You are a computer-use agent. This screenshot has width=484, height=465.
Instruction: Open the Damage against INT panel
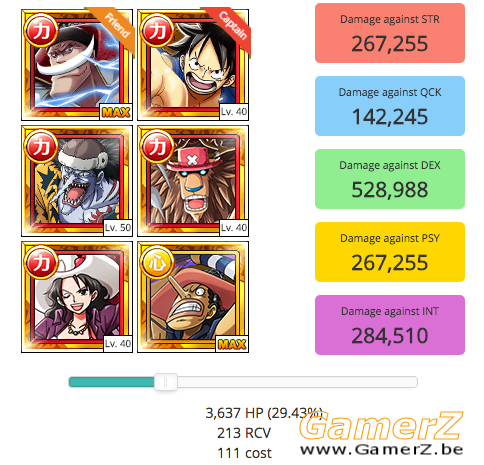point(390,325)
